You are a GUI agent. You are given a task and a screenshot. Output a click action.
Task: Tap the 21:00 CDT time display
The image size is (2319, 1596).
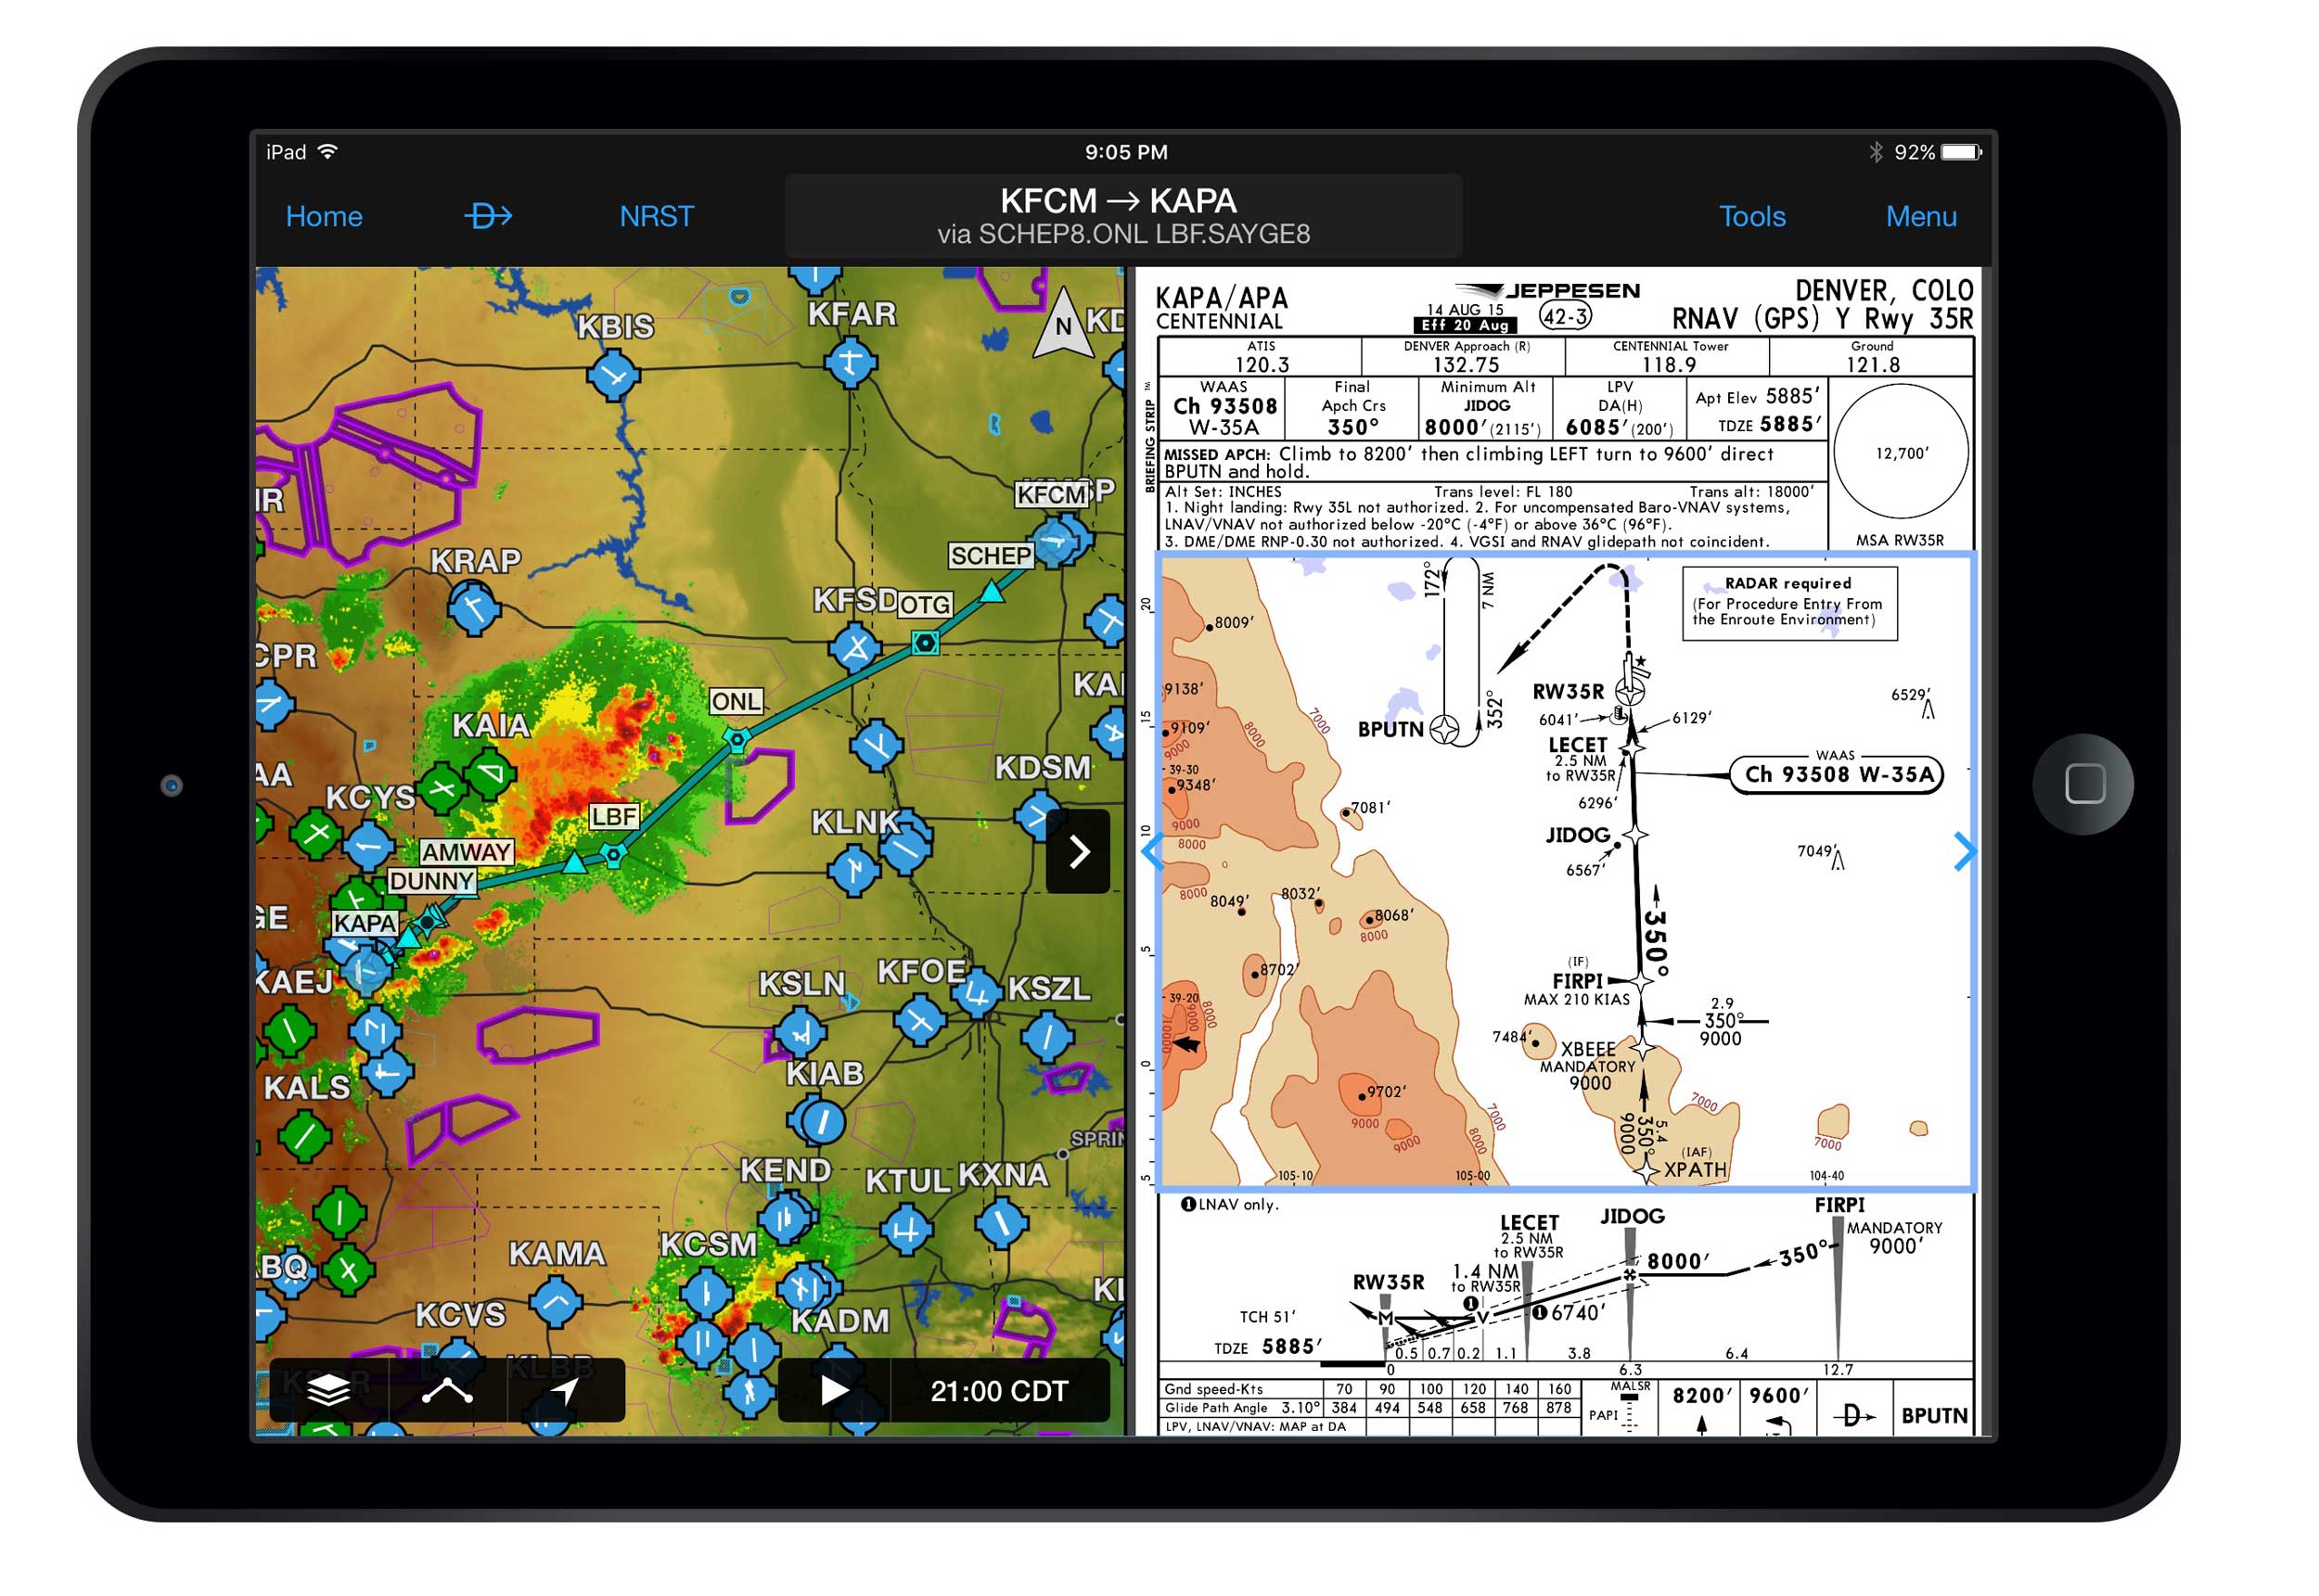(999, 1390)
